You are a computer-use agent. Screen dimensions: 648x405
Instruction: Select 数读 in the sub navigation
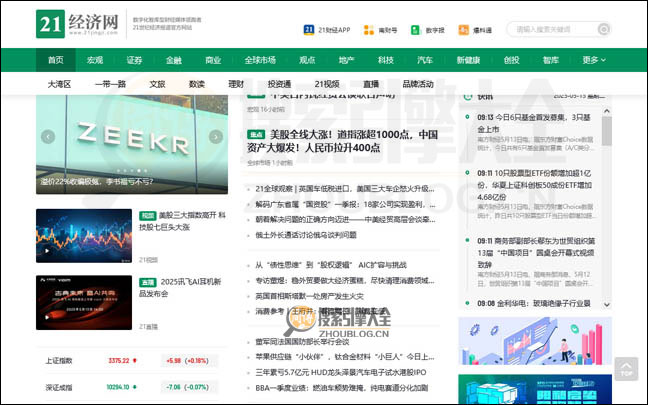pos(197,84)
